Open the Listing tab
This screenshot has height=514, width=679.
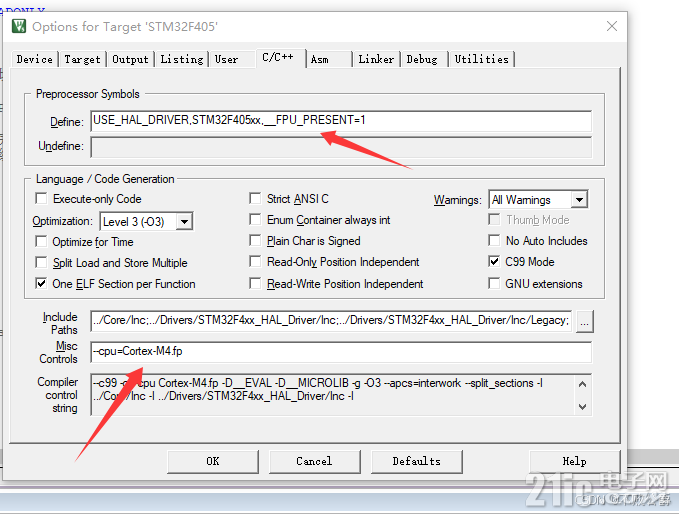[x=182, y=59]
